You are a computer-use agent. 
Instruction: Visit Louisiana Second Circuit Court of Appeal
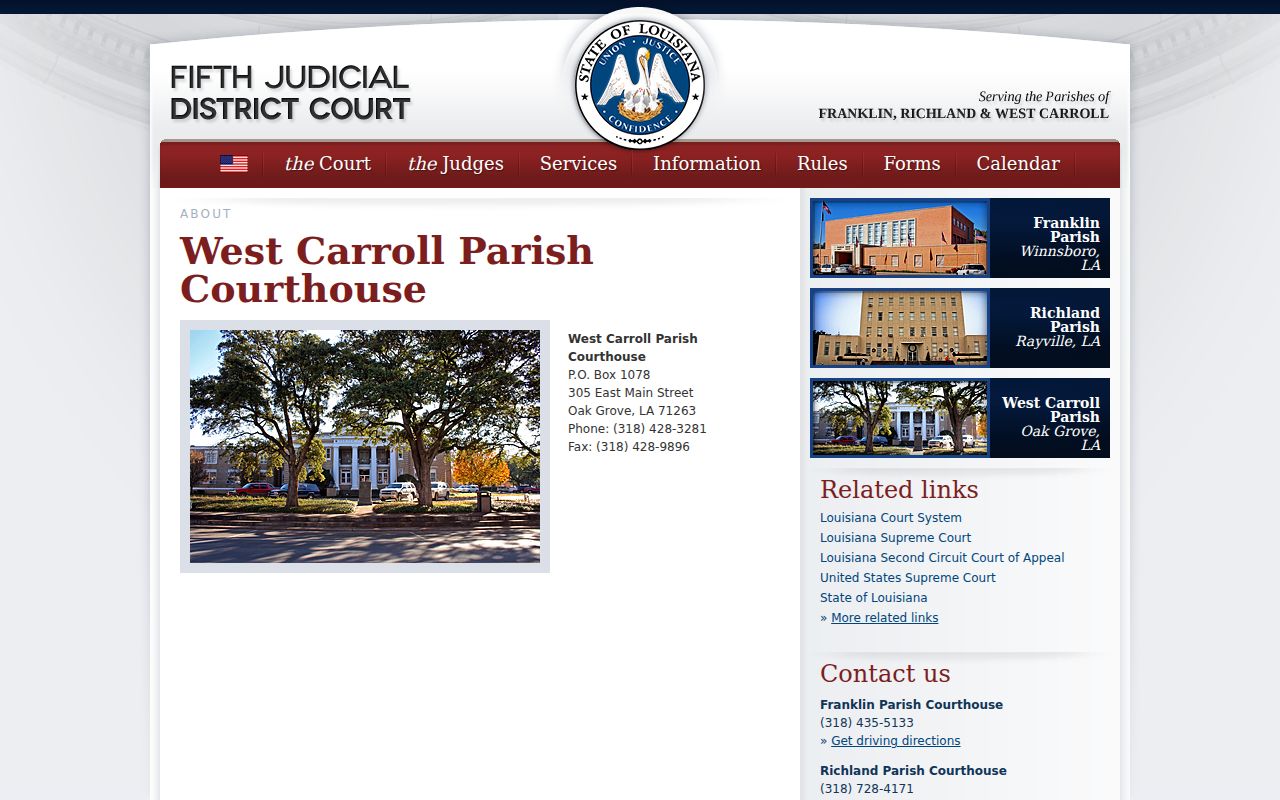click(942, 558)
